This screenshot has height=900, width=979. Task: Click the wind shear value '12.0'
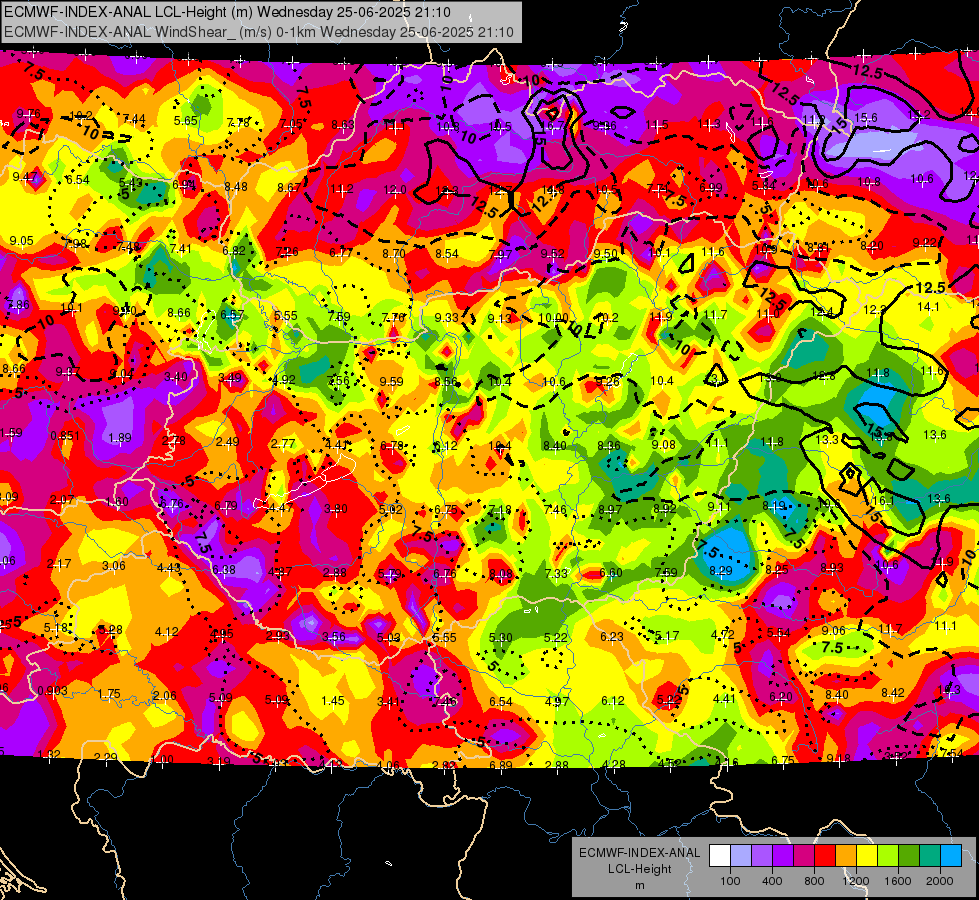point(395,189)
